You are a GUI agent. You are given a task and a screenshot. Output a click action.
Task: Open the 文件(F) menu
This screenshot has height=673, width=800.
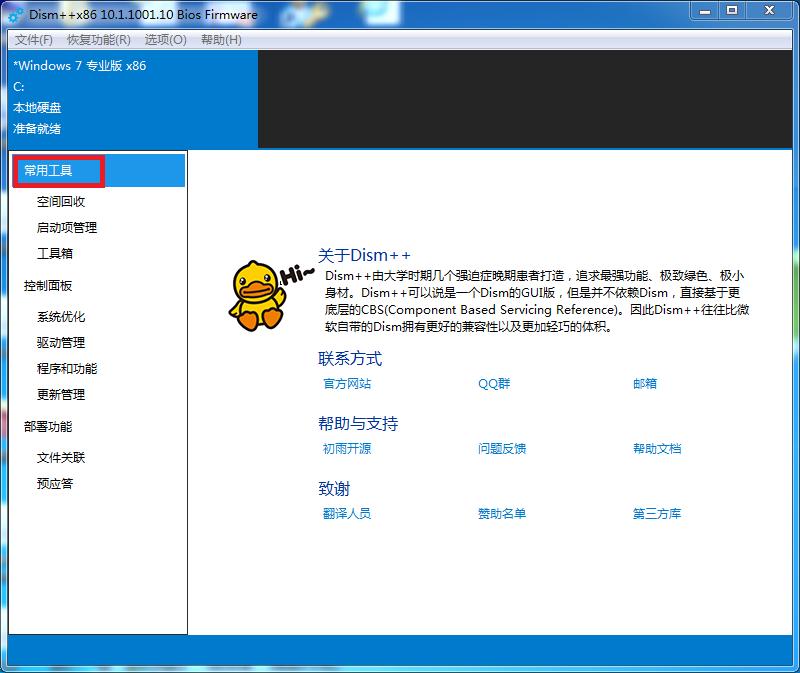(33, 39)
